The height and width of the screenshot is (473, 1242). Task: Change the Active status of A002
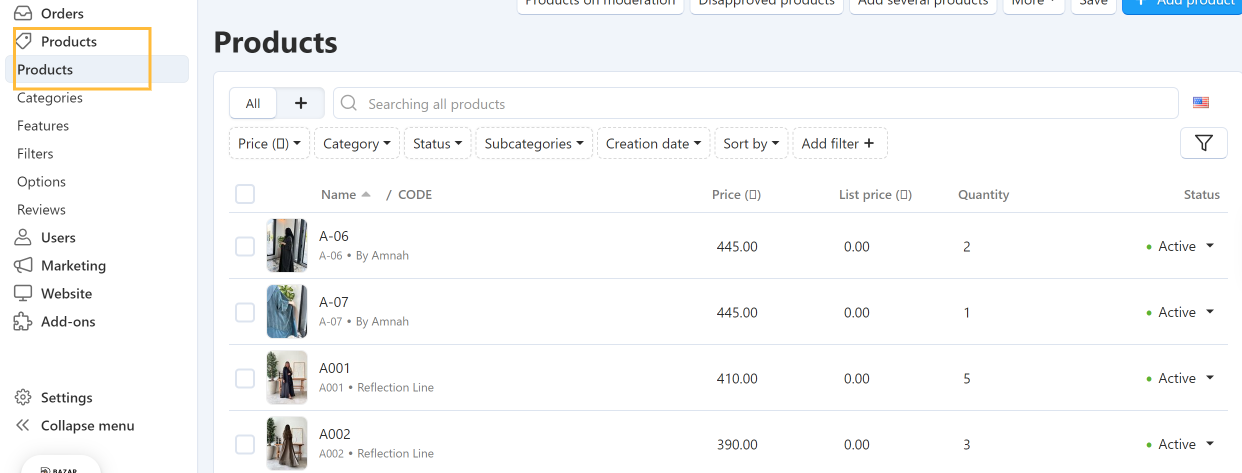click(x=1181, y=444)
